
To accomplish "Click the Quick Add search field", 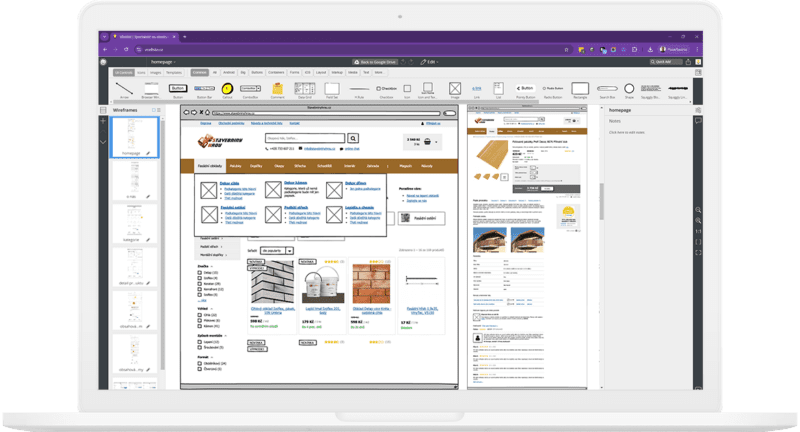I will 668,61.
